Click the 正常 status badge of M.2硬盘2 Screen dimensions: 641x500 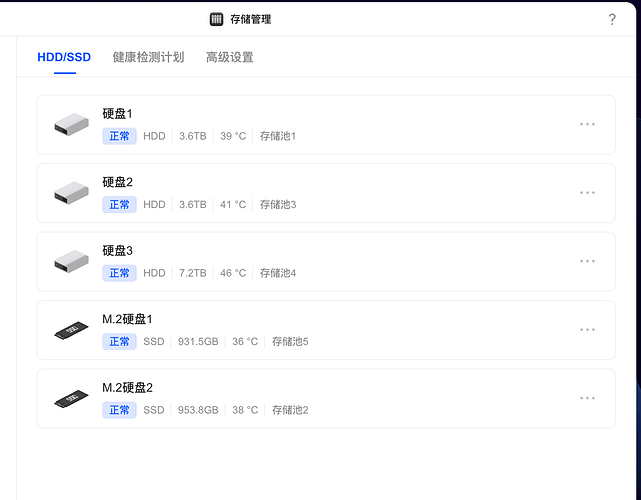click(x=119, y=410)
